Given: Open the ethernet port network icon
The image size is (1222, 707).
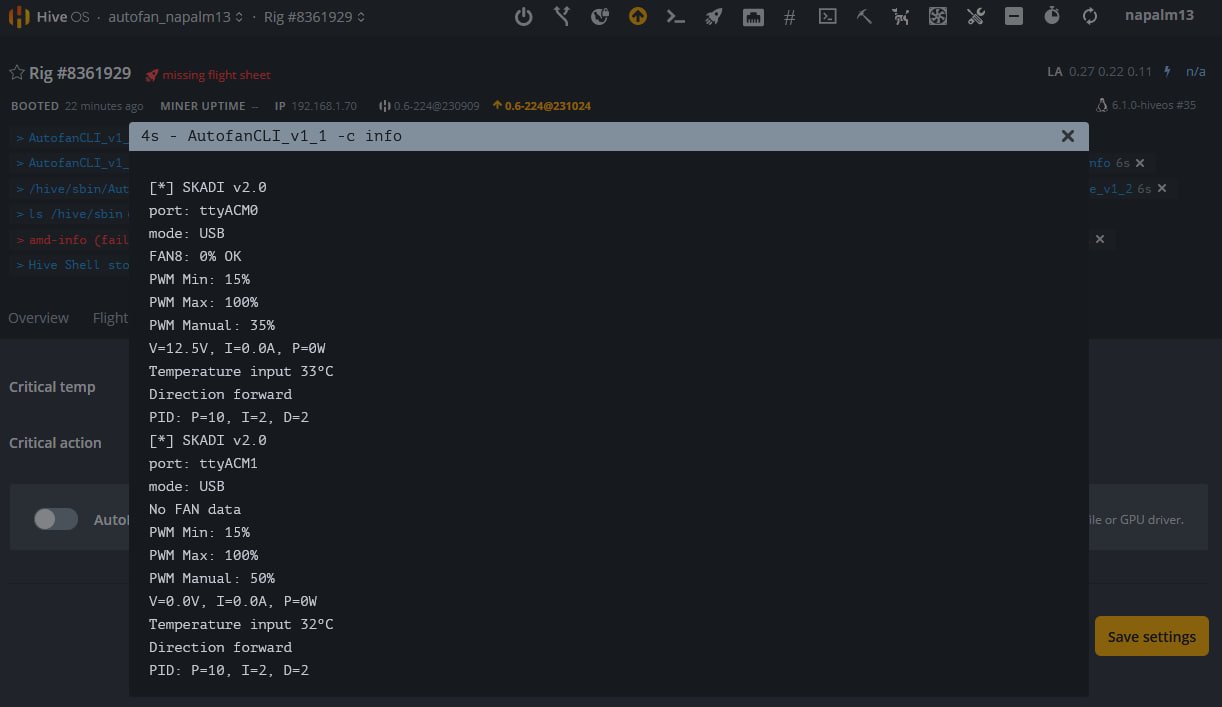Looking at the screenshot, I should coord(754,16).
